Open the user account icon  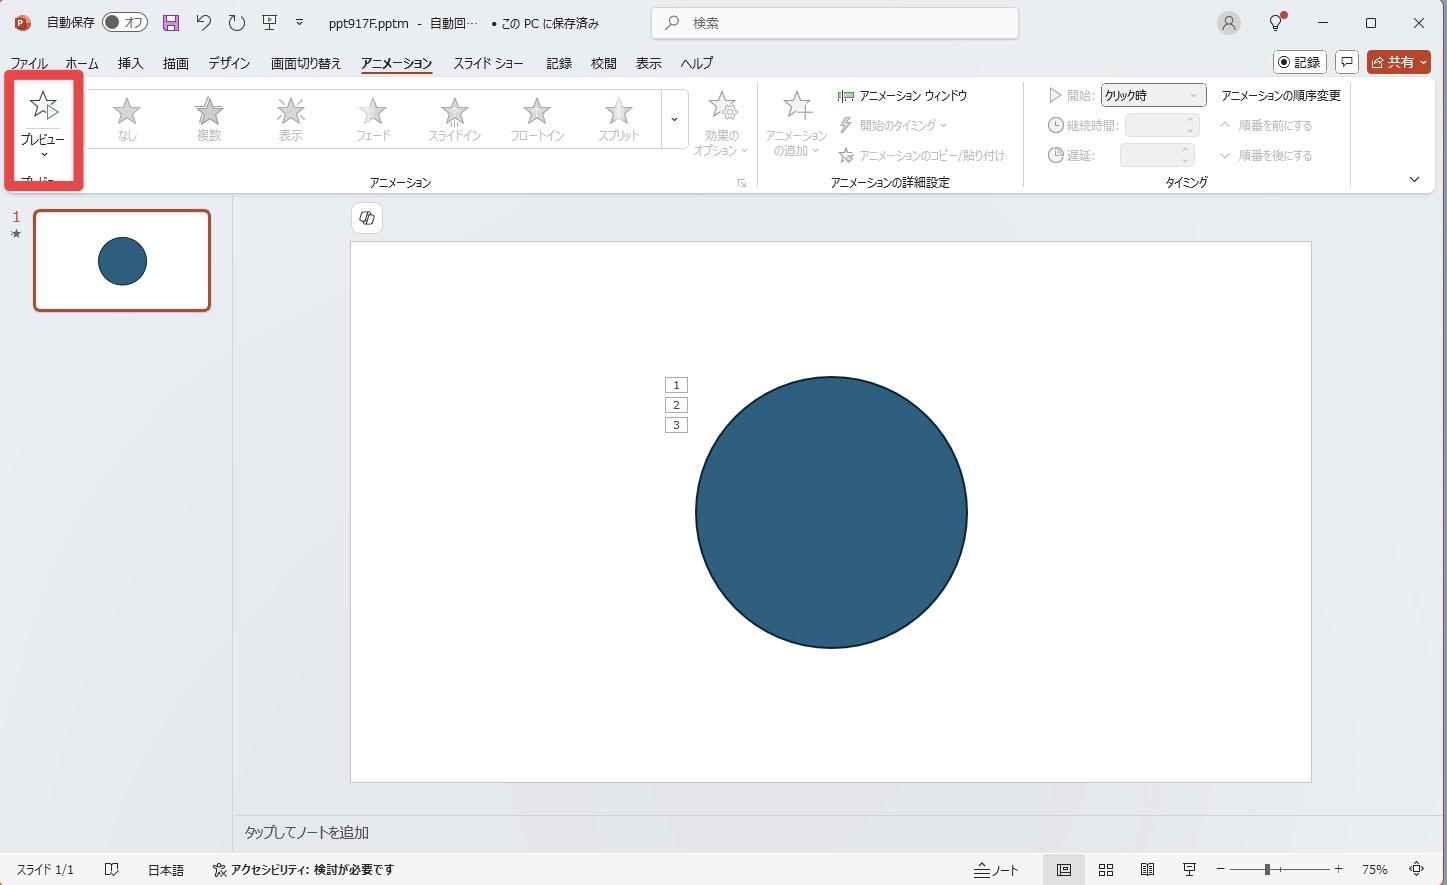click(x=1229, y=22)
